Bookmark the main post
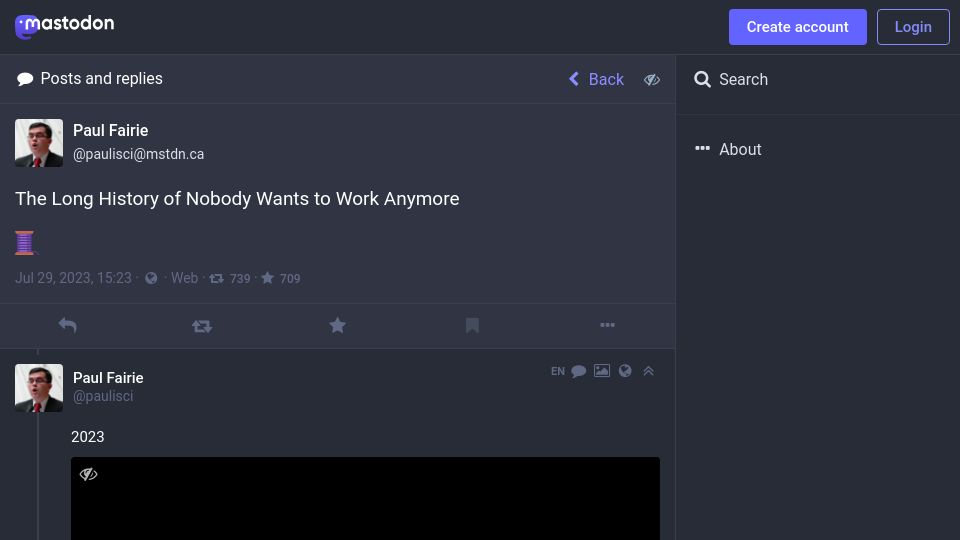Image resolution: width=960 pixels, height=540 pixels. coord(472,326)
